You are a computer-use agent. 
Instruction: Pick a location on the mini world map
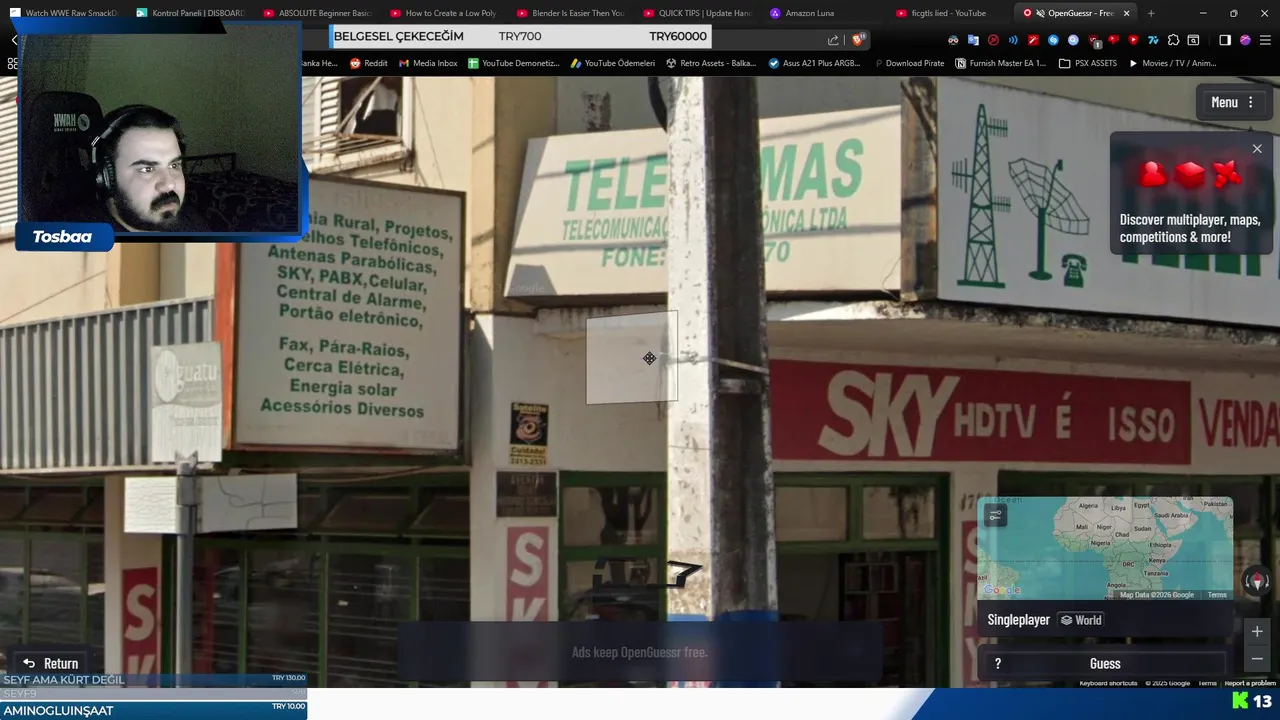pyautogui.click(x=1105, y=548)
